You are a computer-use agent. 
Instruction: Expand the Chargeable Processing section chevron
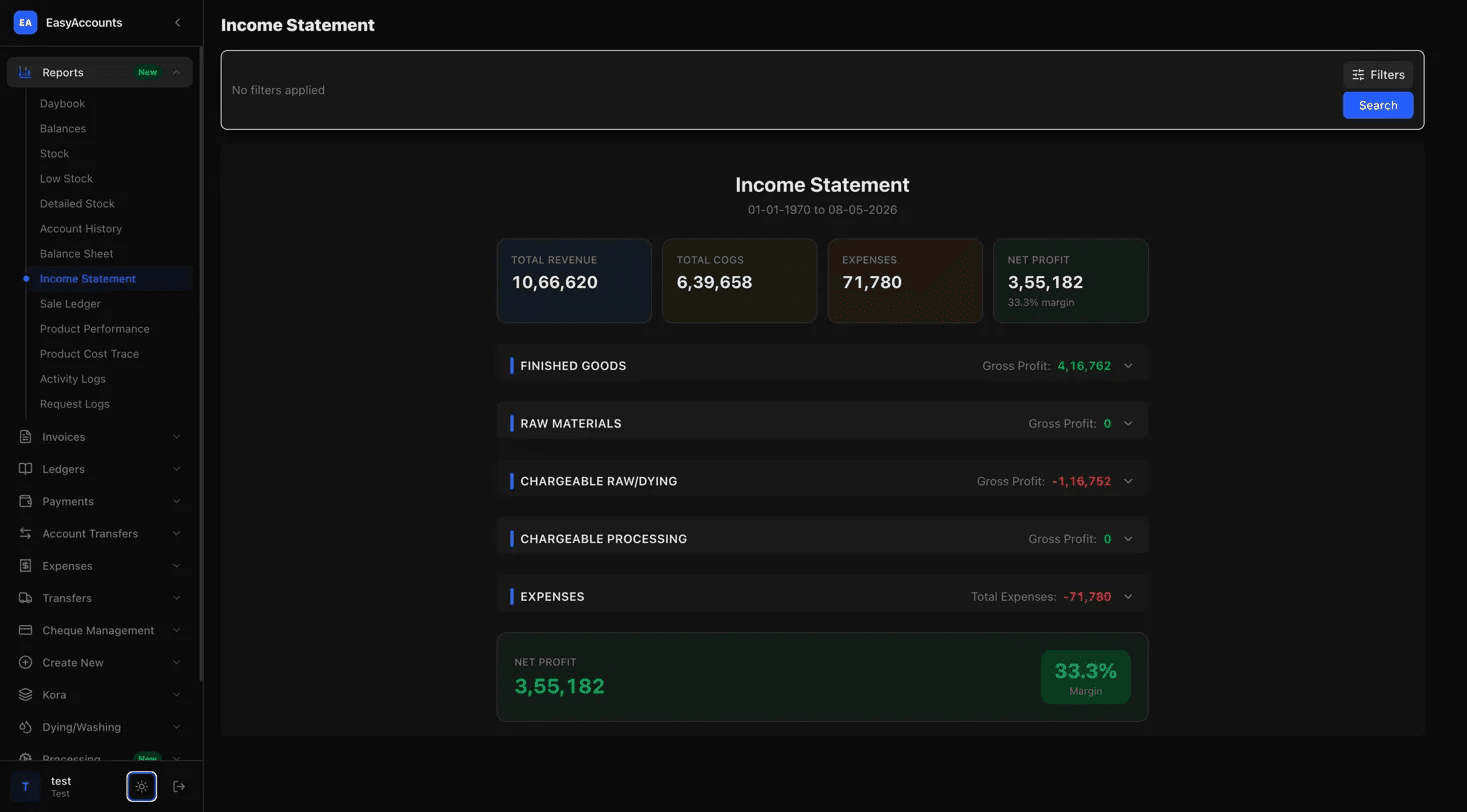point(1128,539)
